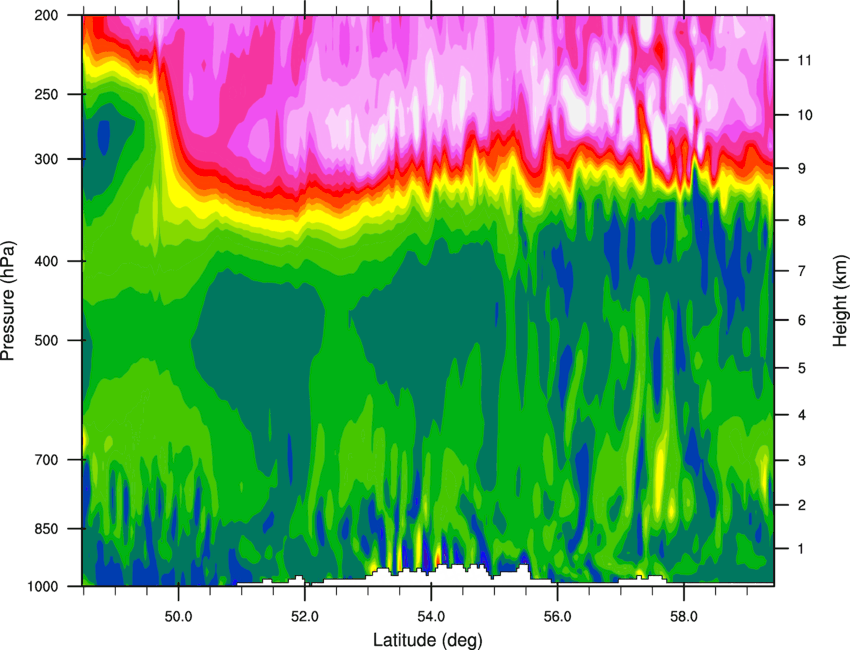The image size is (850, 650).
Task: Click the 850 pressure tick label
Action: click(47, 529)
